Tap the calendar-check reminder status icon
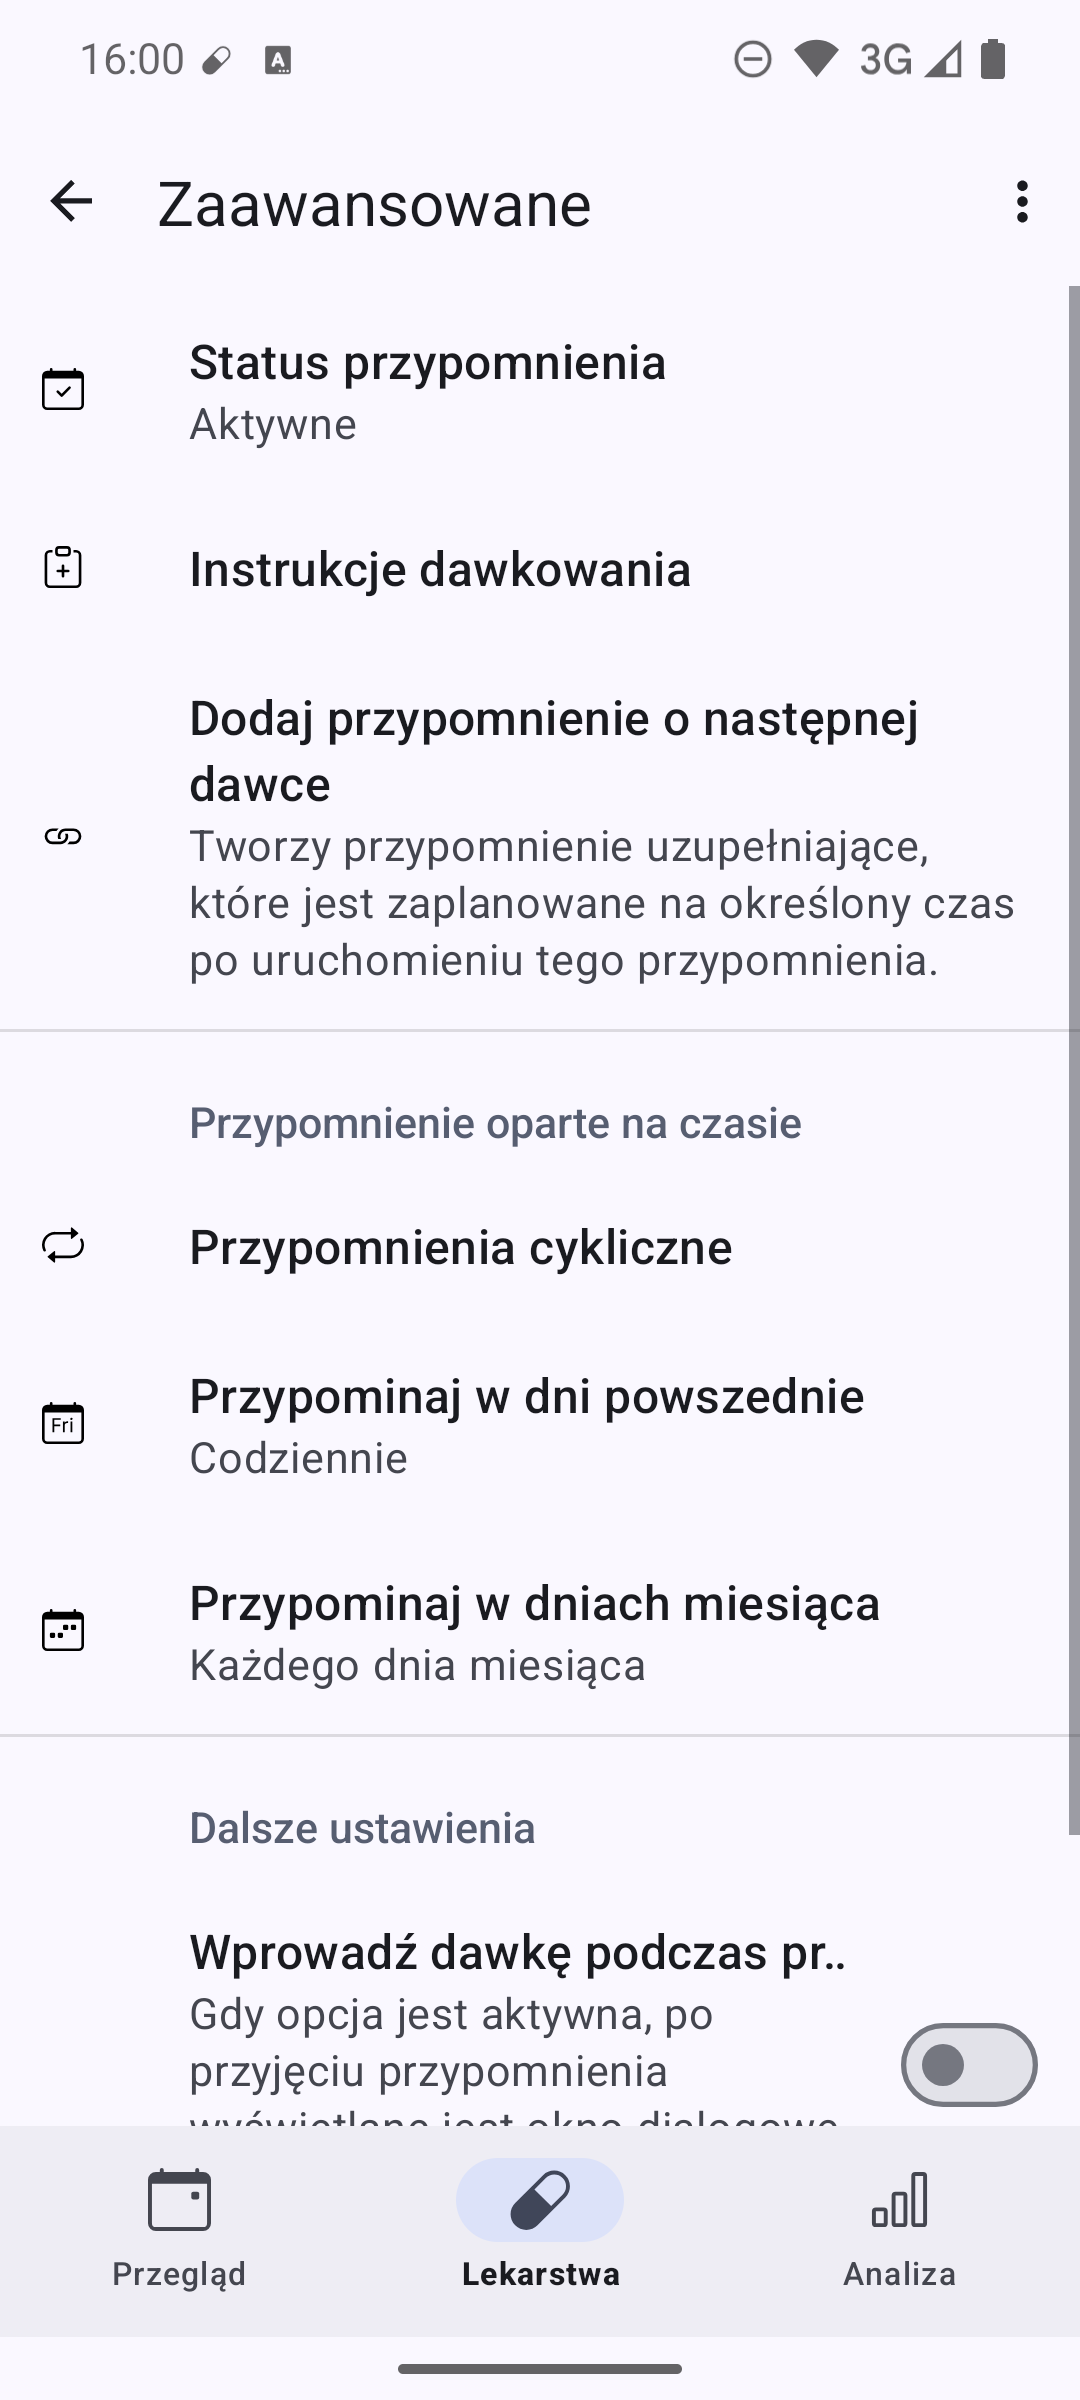This screenshot has width=1080, height=2400. (x=63, y=390)
